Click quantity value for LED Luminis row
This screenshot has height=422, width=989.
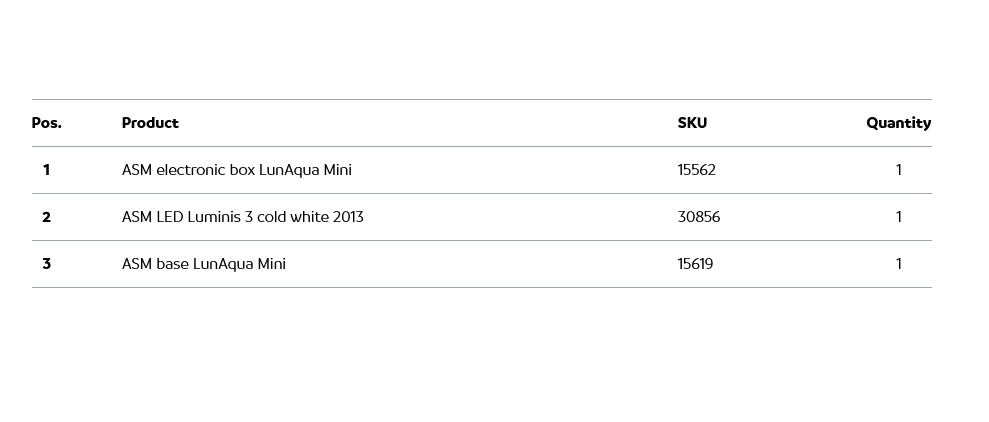[899, 217]
